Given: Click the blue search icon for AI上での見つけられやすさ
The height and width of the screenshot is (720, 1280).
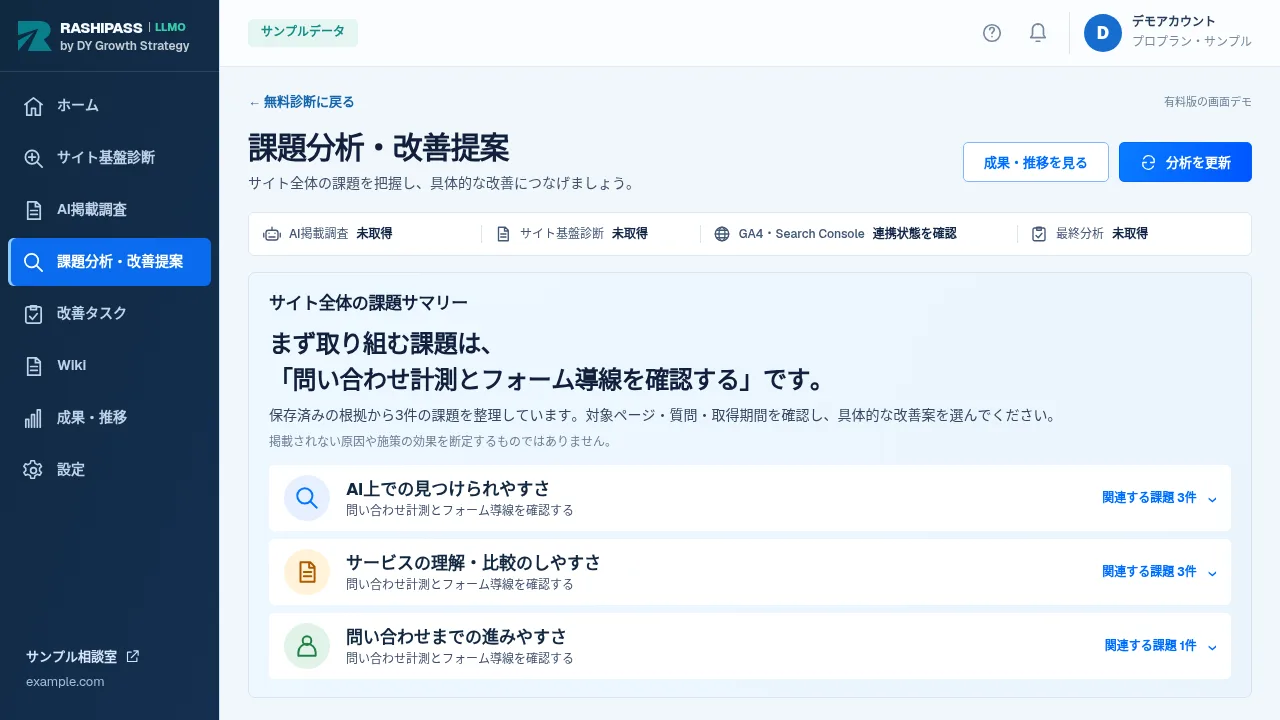Looking at the screenshot, I should pyautogui.click(x=307, y=498).
